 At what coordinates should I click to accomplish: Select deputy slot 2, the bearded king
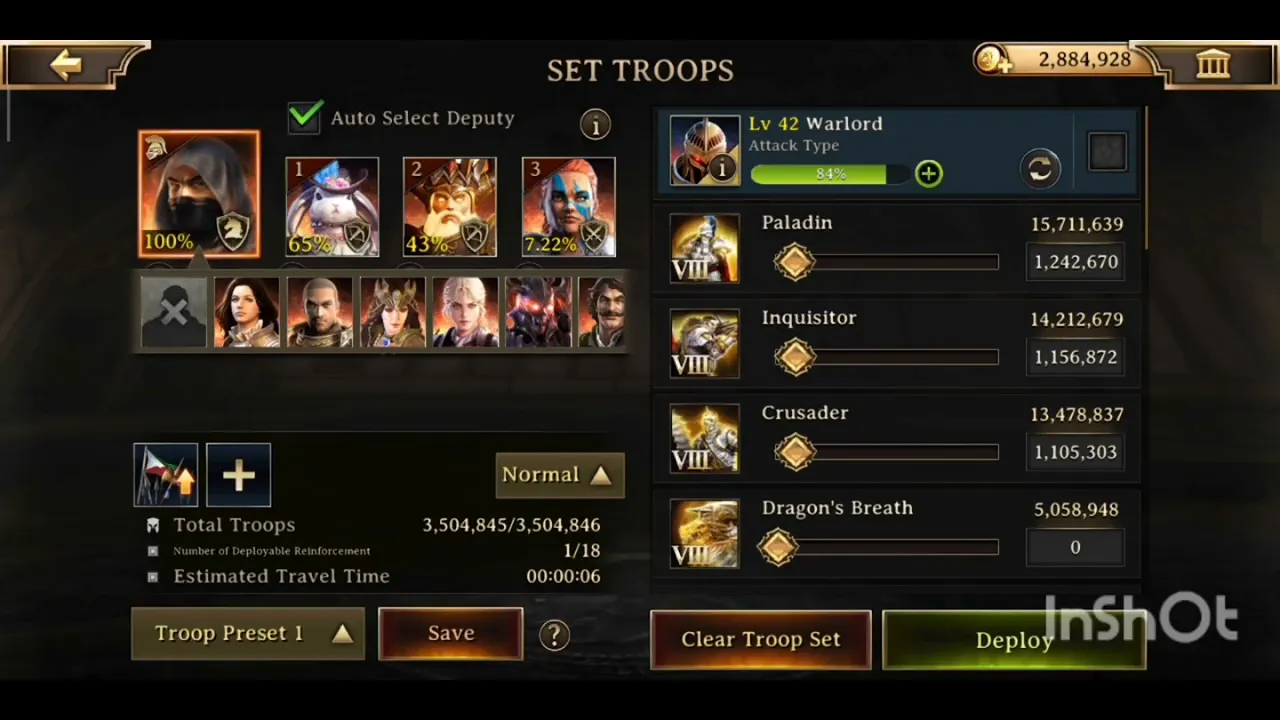click(450, 207)
